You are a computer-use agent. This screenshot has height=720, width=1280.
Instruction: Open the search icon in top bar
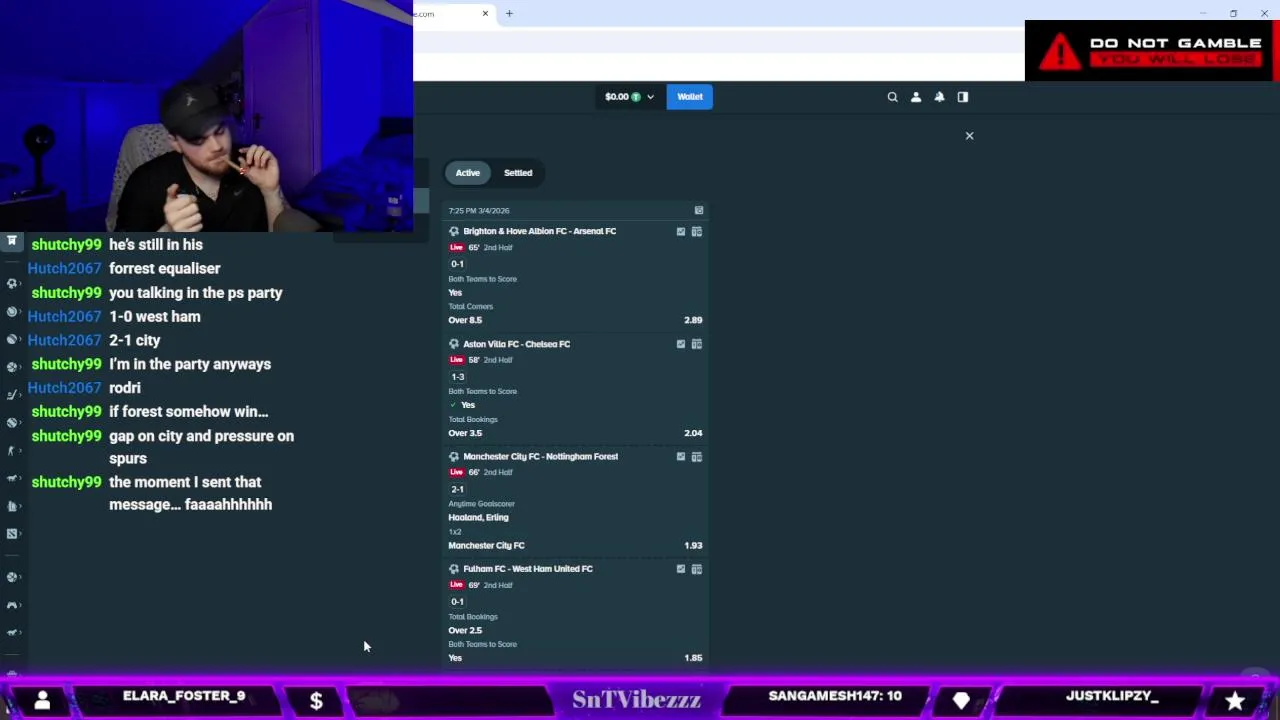coord(892,97)
